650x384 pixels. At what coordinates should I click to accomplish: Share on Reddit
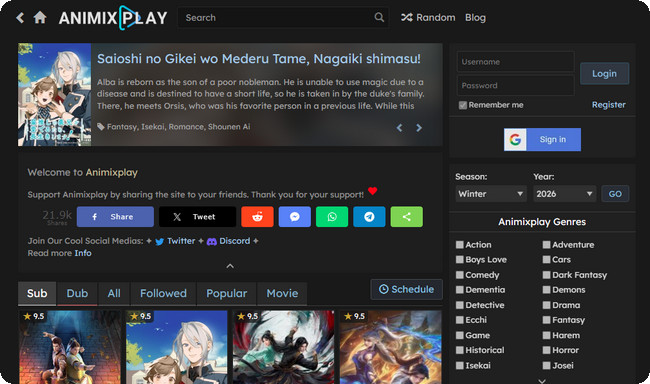[x=257, y=216]
